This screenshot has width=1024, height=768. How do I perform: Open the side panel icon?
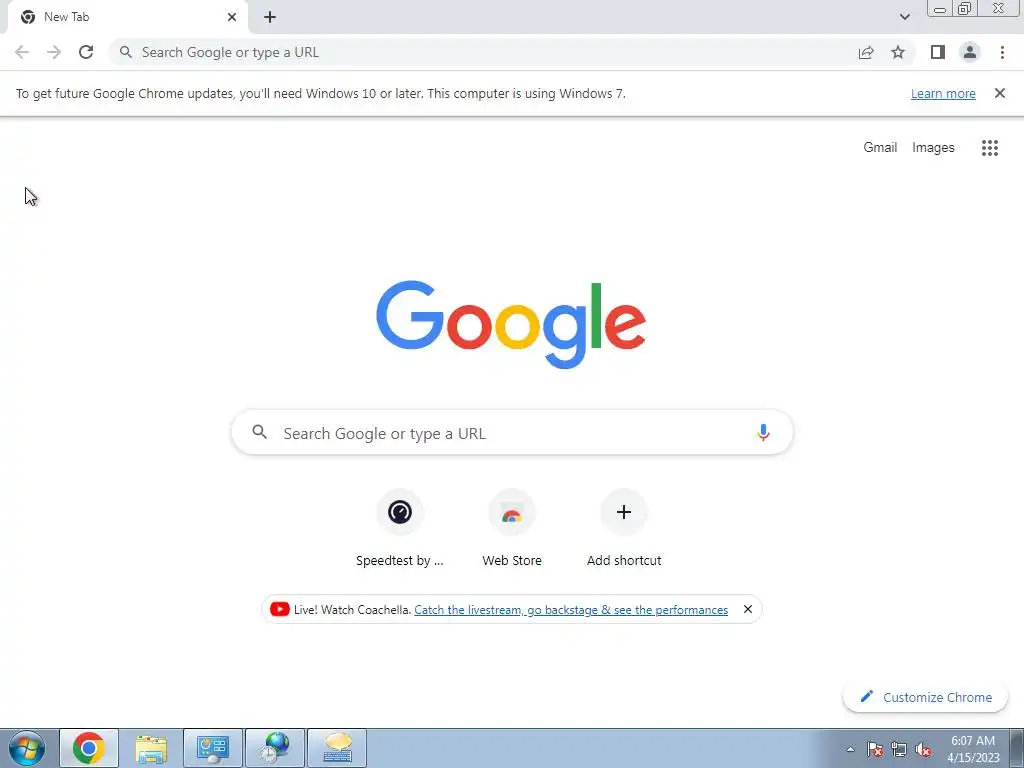pyautogui.click(x=938, y=52)
